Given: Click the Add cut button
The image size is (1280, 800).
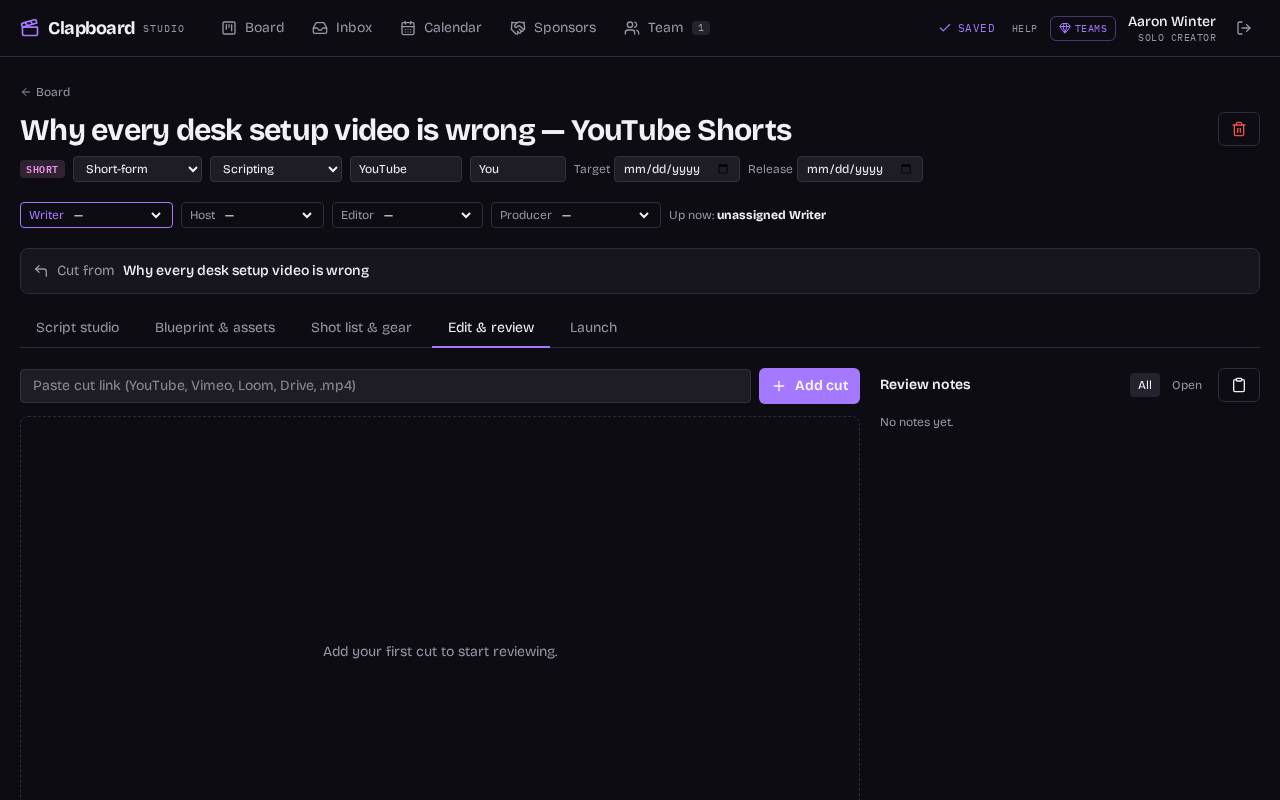Looking at the screenshot, I should coord(809,386).
